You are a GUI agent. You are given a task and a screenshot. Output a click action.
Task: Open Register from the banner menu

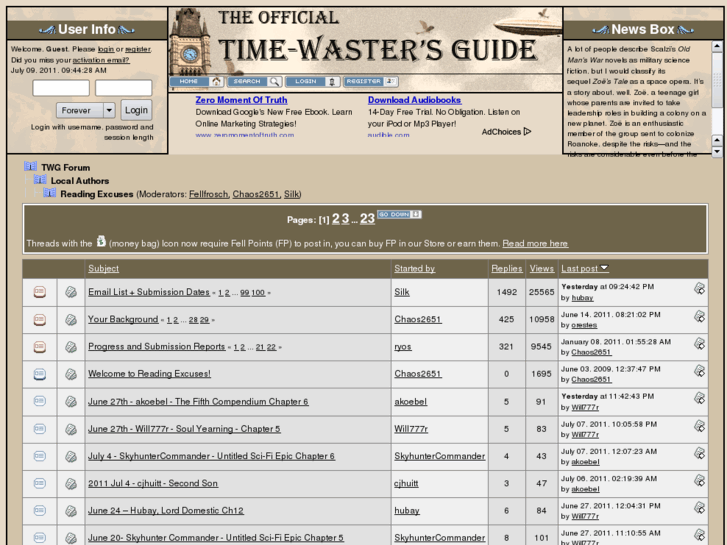click(370, 81)
